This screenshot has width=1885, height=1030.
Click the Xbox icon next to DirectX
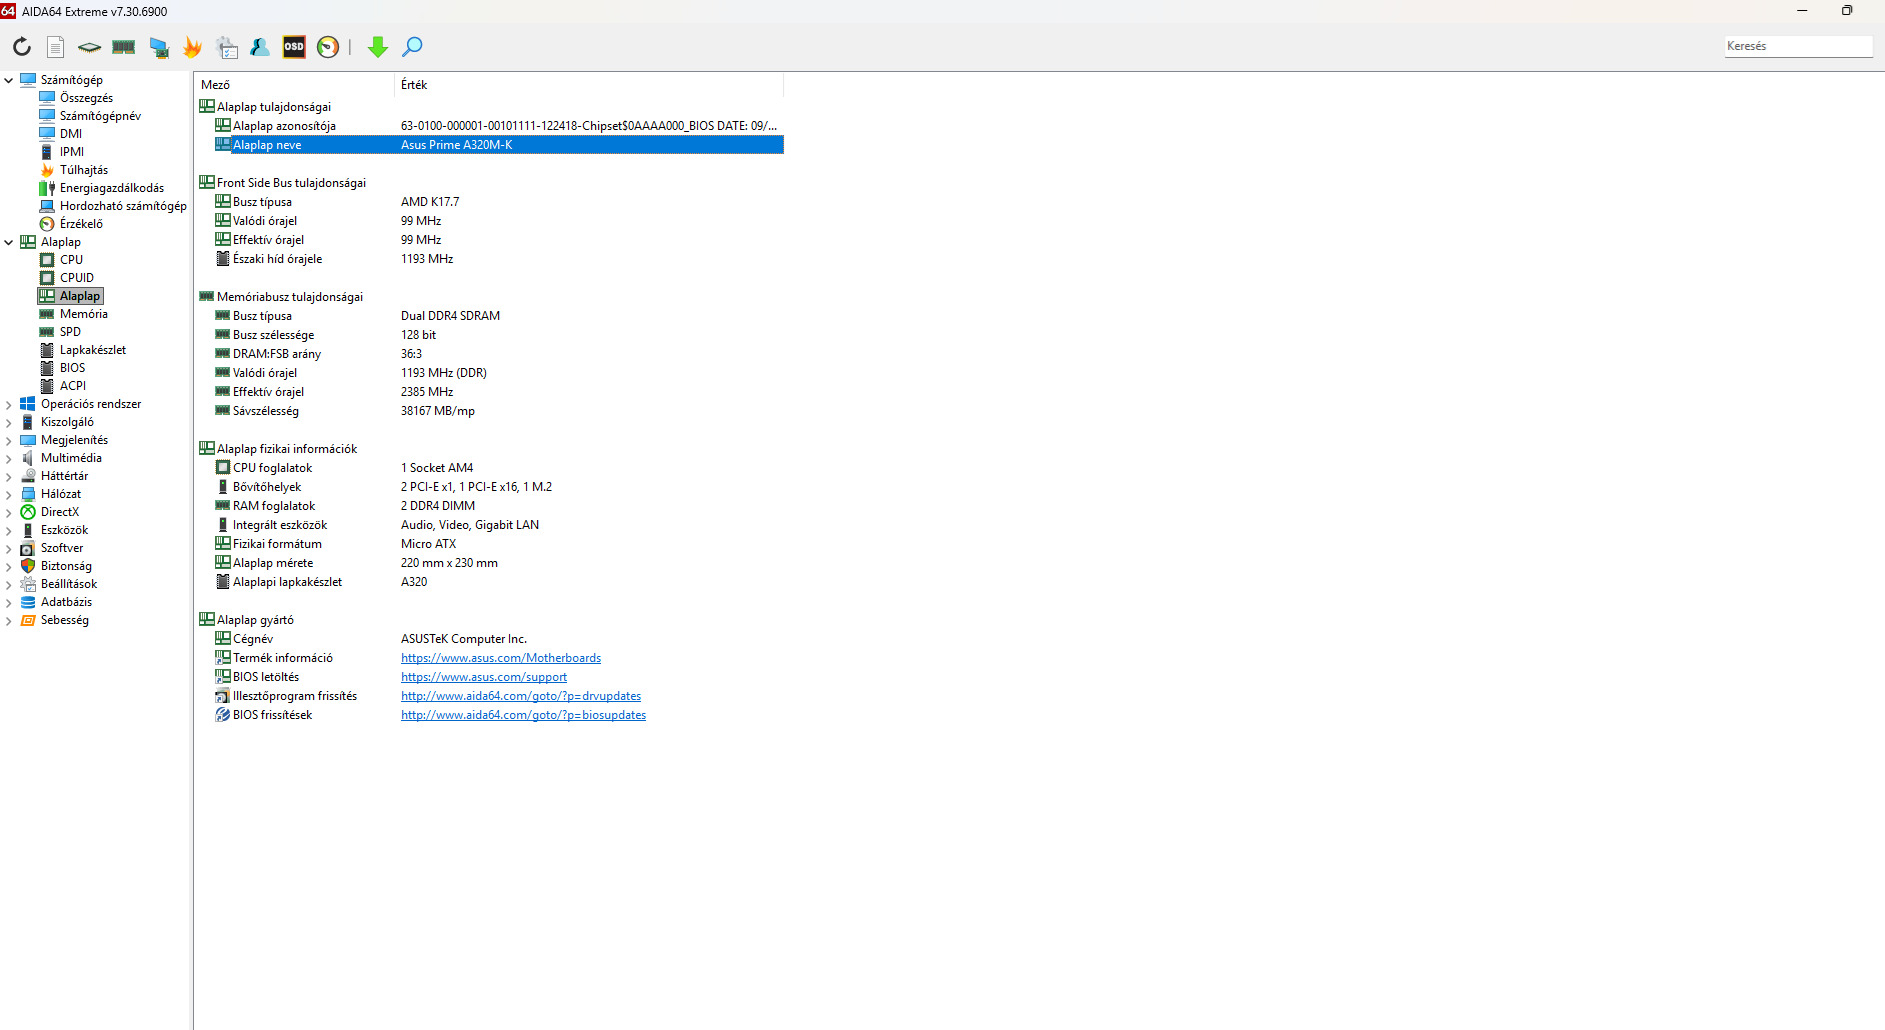pos(28,512)
